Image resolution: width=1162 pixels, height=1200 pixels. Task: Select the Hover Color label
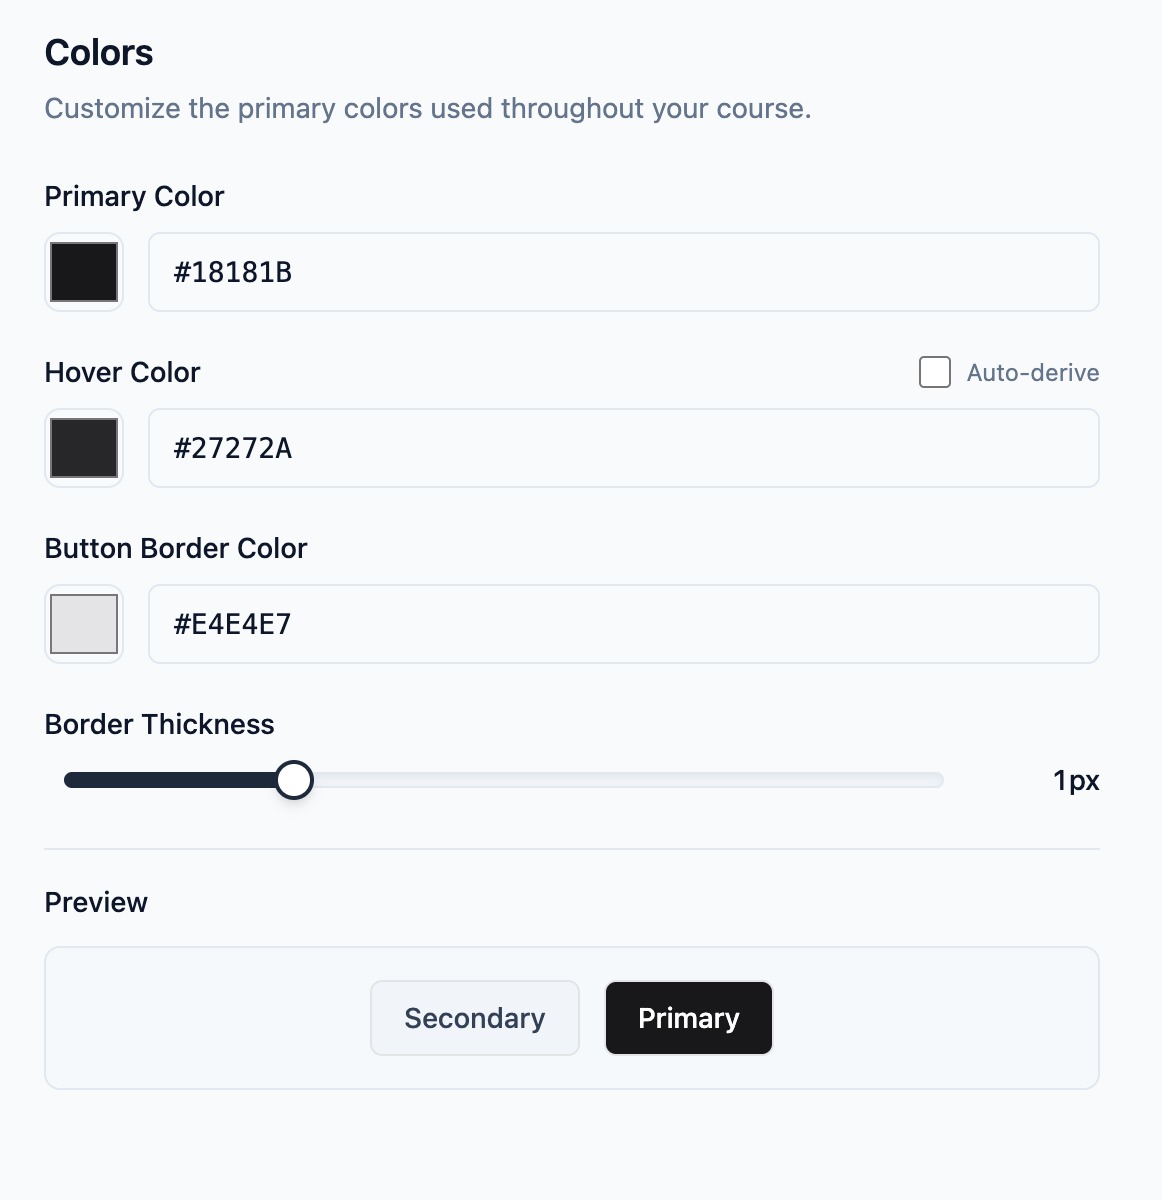[x=121, y=372]
